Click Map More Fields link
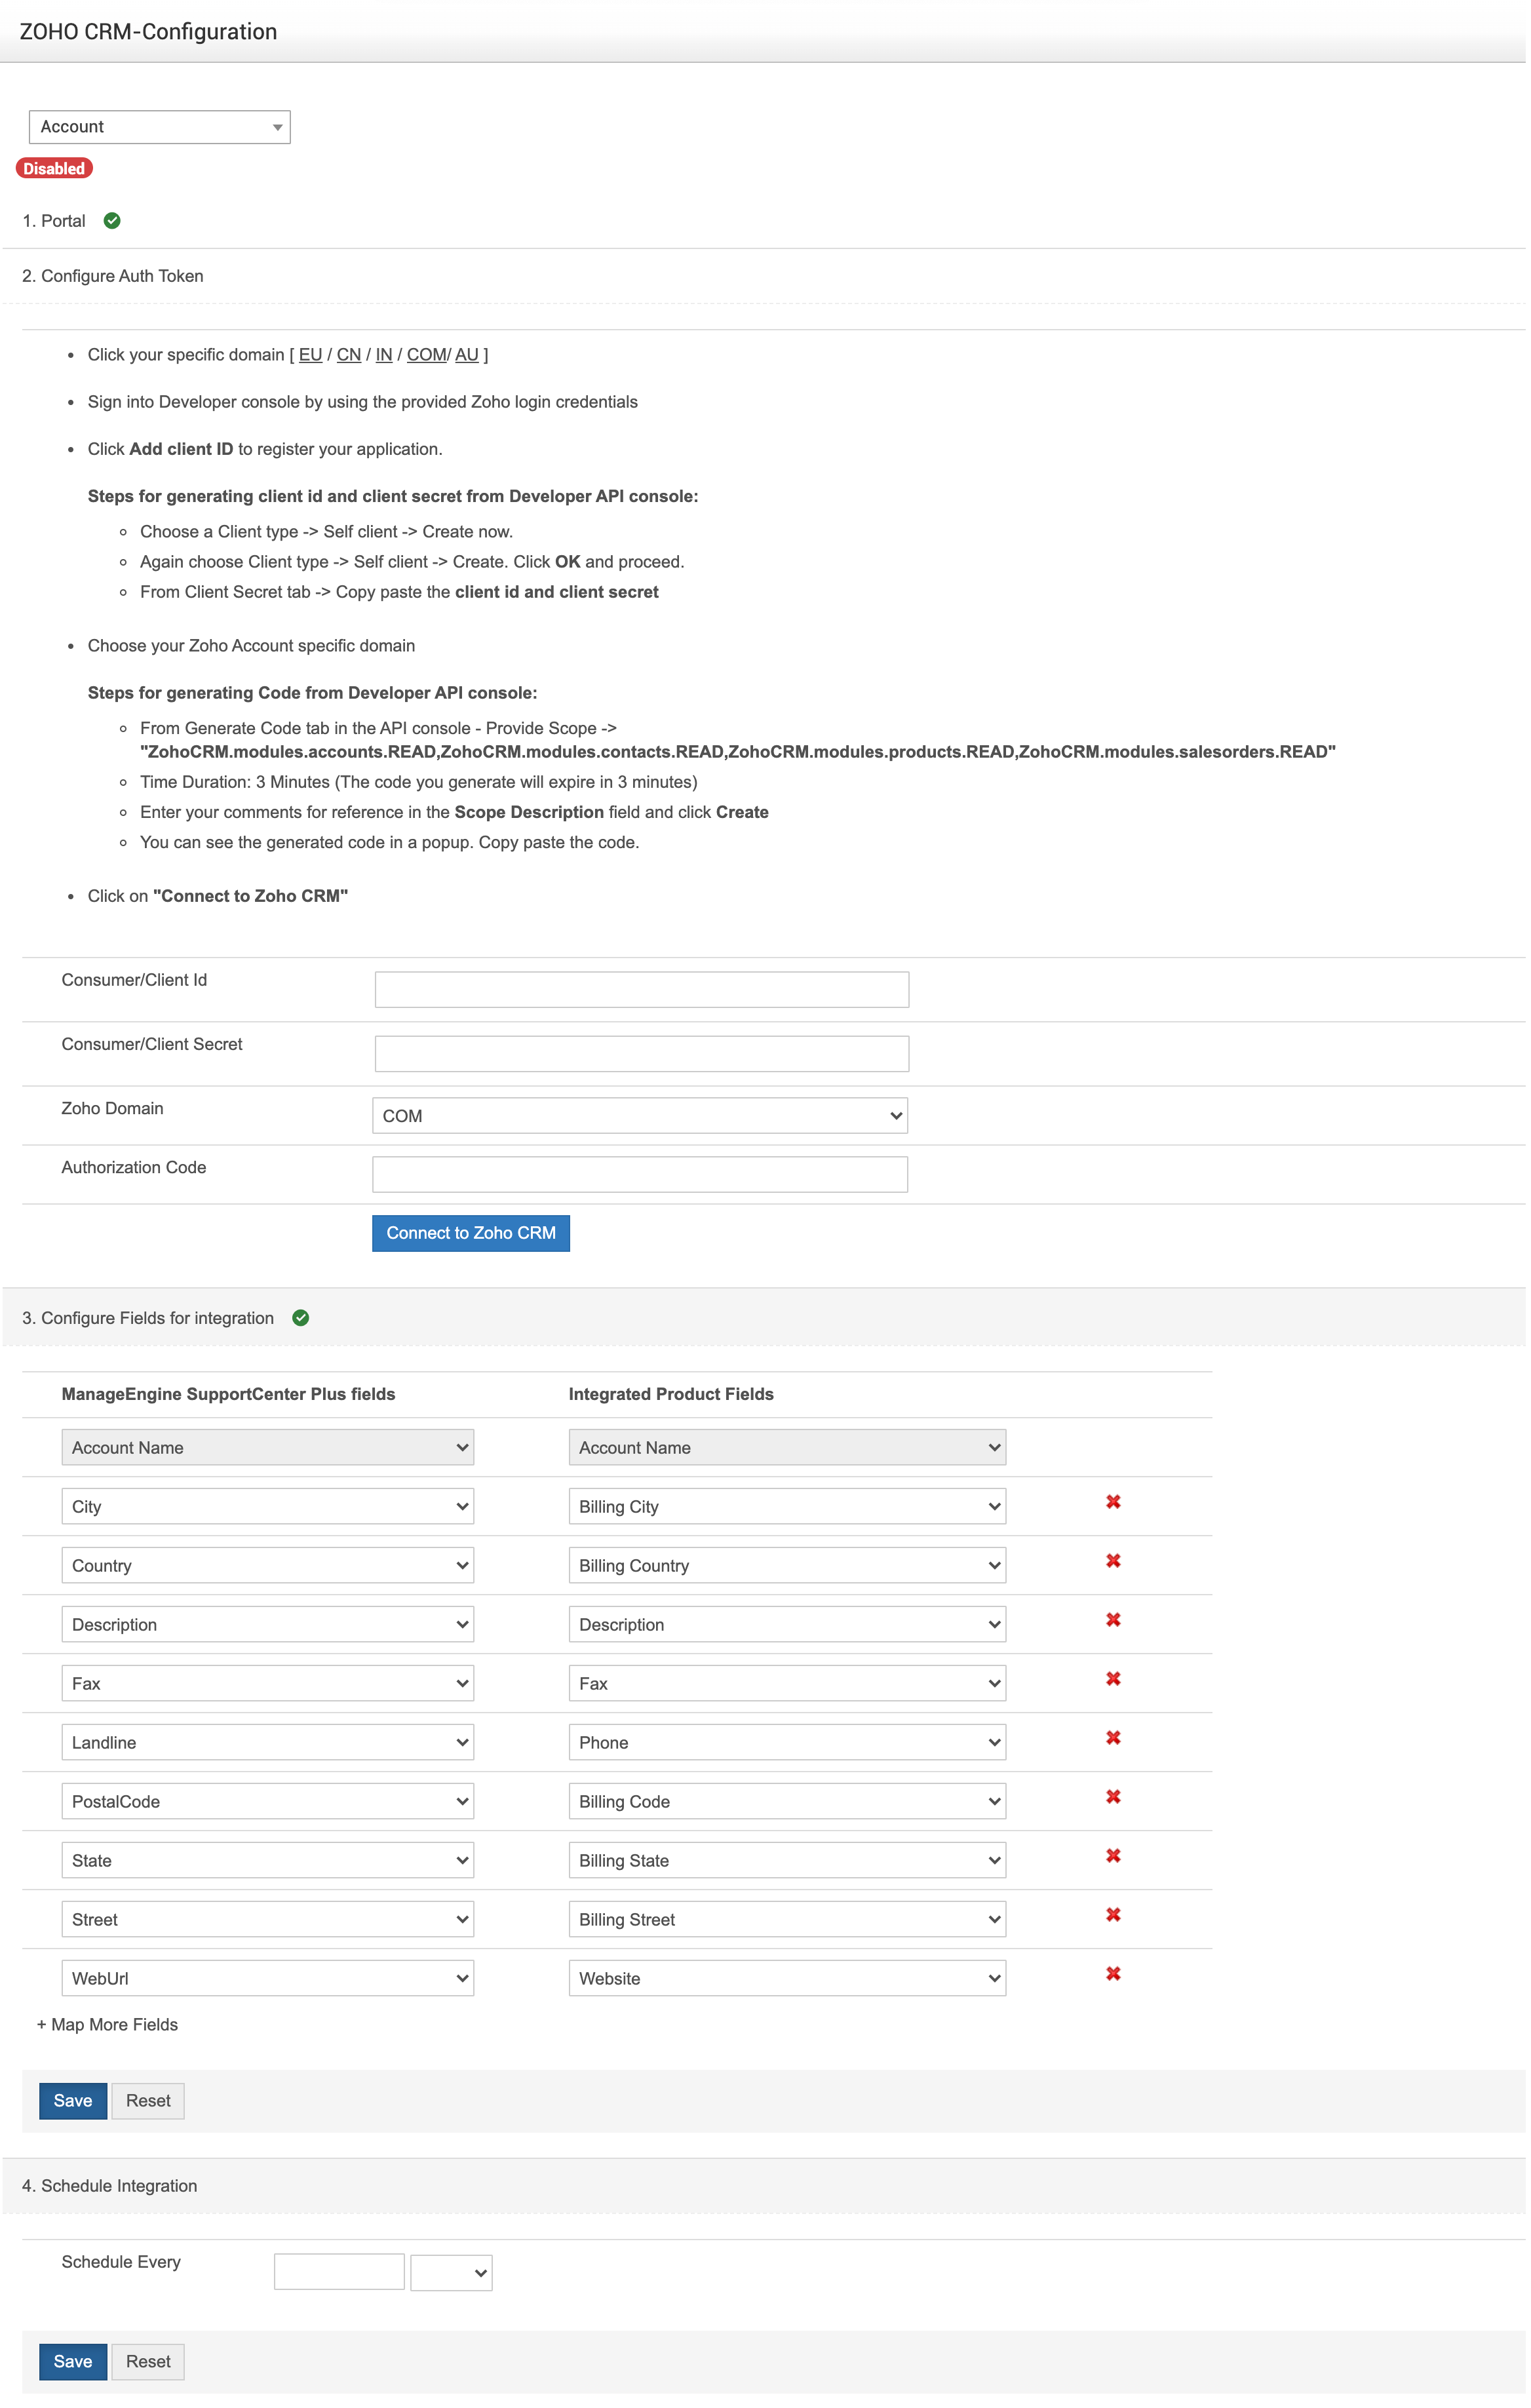The height and width of the screenshot is (2408, 1531). pyautogui.click(x=107, y=2024)
